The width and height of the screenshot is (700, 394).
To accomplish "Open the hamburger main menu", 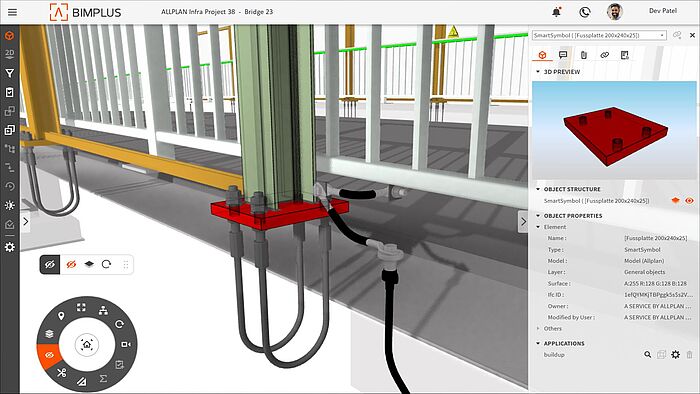I will (x=12, y=12).
